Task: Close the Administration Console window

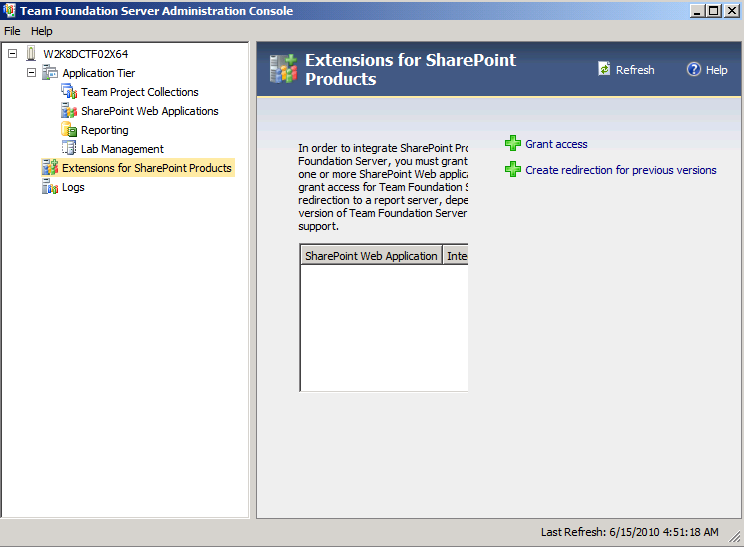Action: (732, 10)
